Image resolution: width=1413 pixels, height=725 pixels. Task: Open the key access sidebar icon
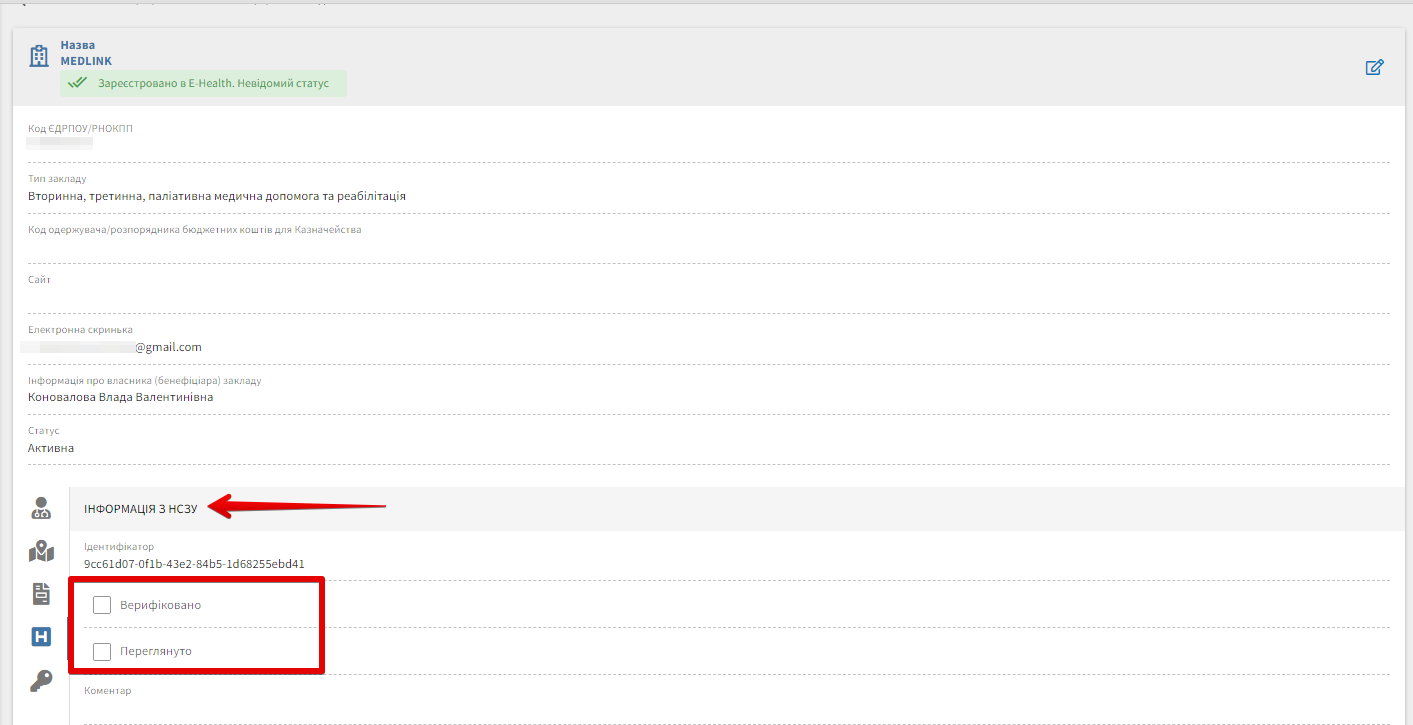(x=41, y=681)
